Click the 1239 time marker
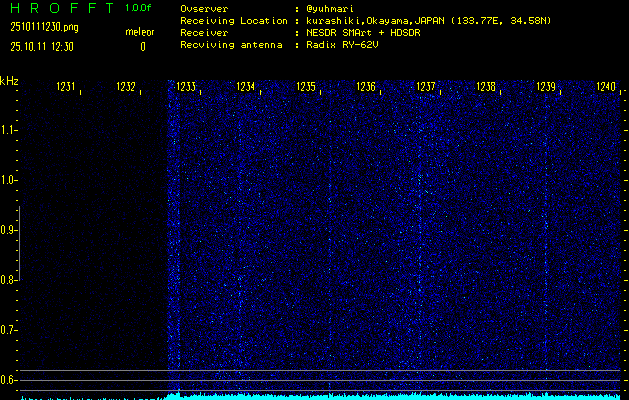The height and width of the screenshot is (400, 629). 546,87
